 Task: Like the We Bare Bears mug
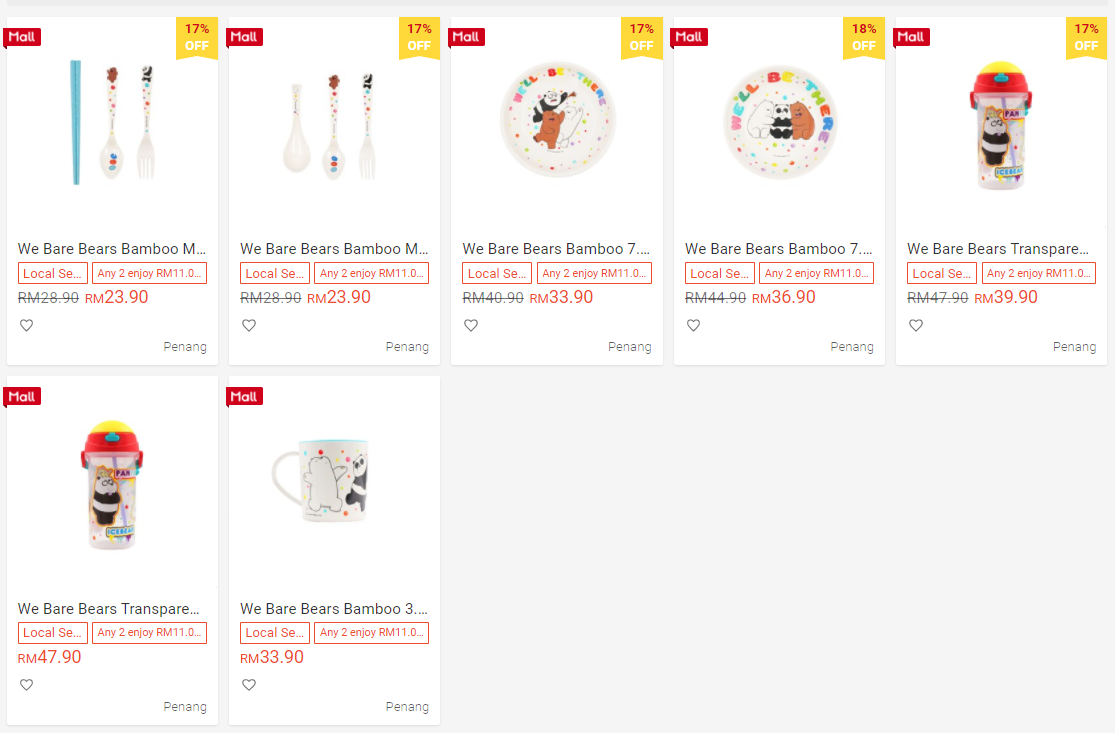249,685
